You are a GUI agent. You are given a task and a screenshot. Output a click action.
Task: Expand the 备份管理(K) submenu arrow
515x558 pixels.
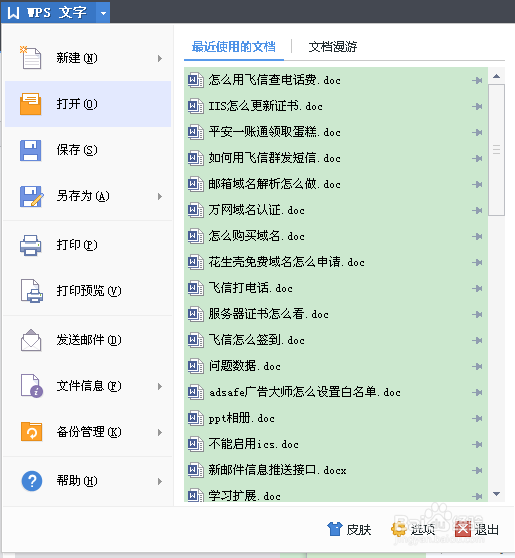160,432
